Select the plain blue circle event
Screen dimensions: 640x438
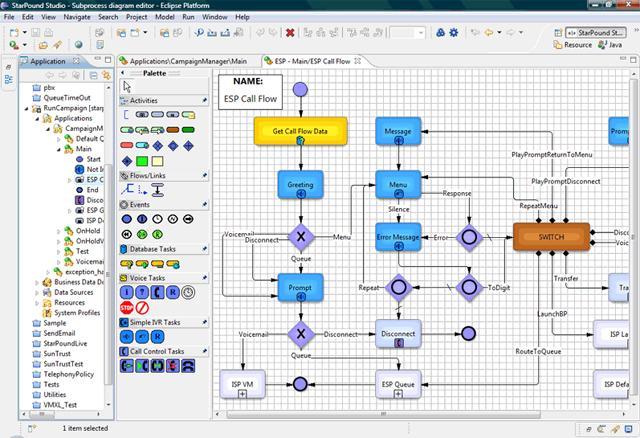[127, 219]
